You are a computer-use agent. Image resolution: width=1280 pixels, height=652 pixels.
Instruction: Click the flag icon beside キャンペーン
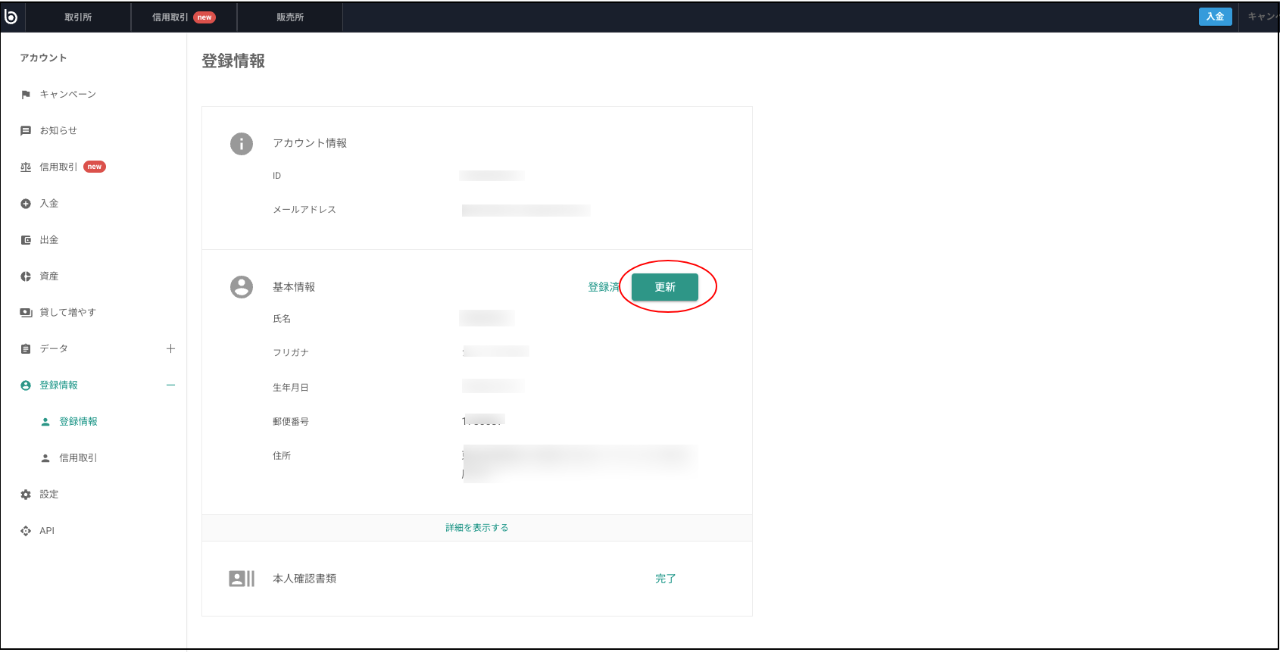(26, 94)
